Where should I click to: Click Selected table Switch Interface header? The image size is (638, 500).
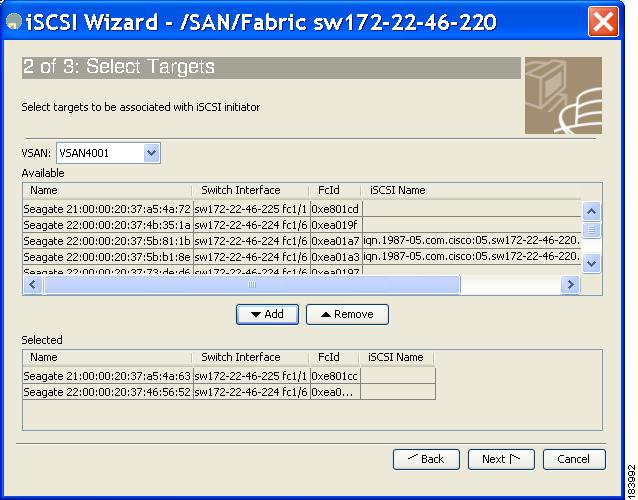[x=251, y=357]
